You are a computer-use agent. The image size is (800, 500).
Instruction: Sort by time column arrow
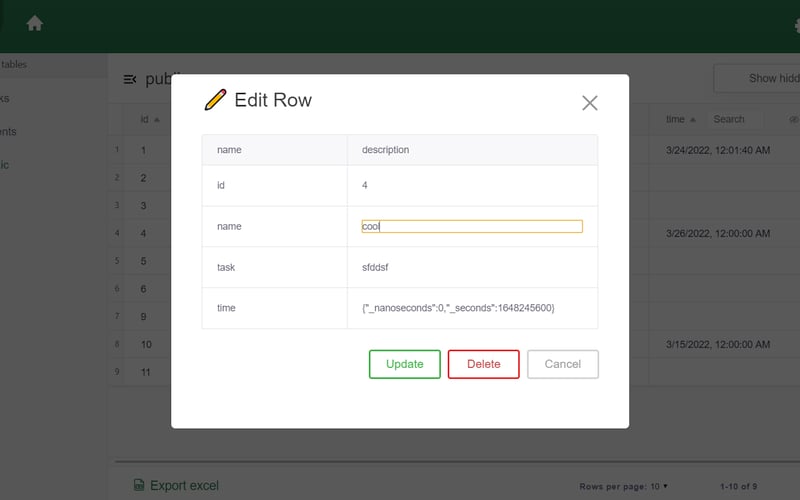(693, 120)
